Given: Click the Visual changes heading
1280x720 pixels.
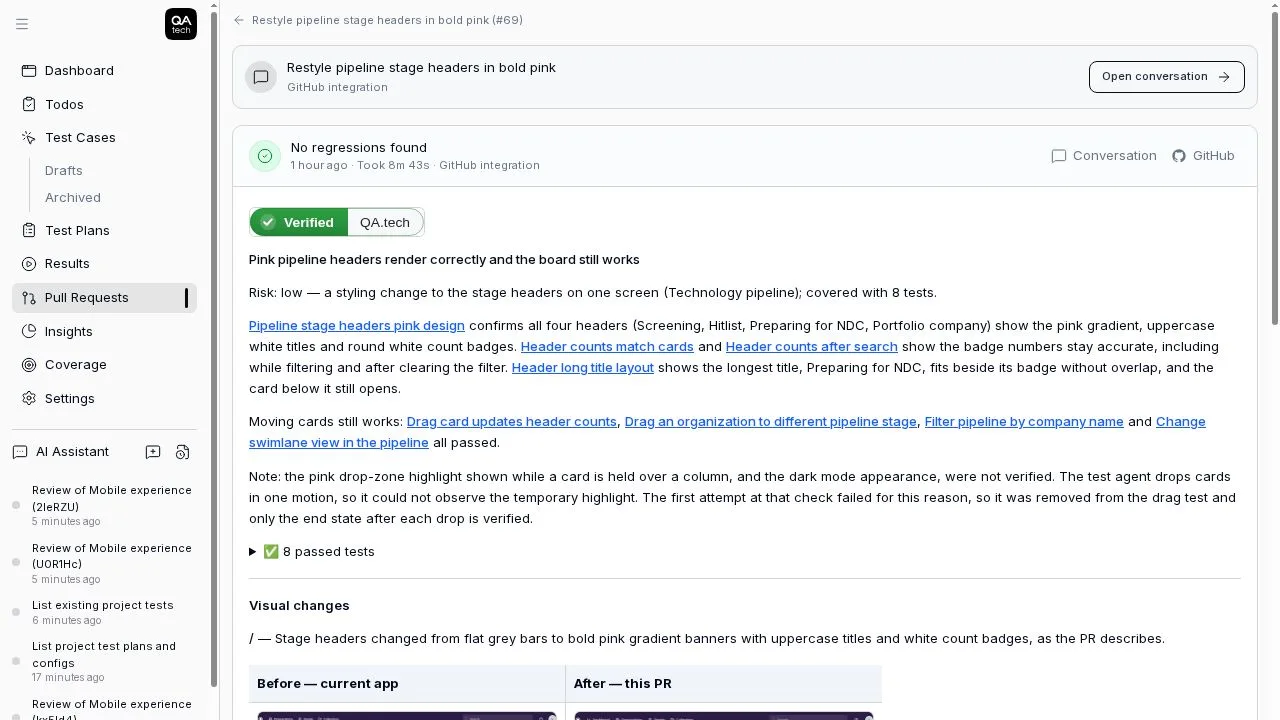Looking at the screenshot, I should click(x=299, y=605).
